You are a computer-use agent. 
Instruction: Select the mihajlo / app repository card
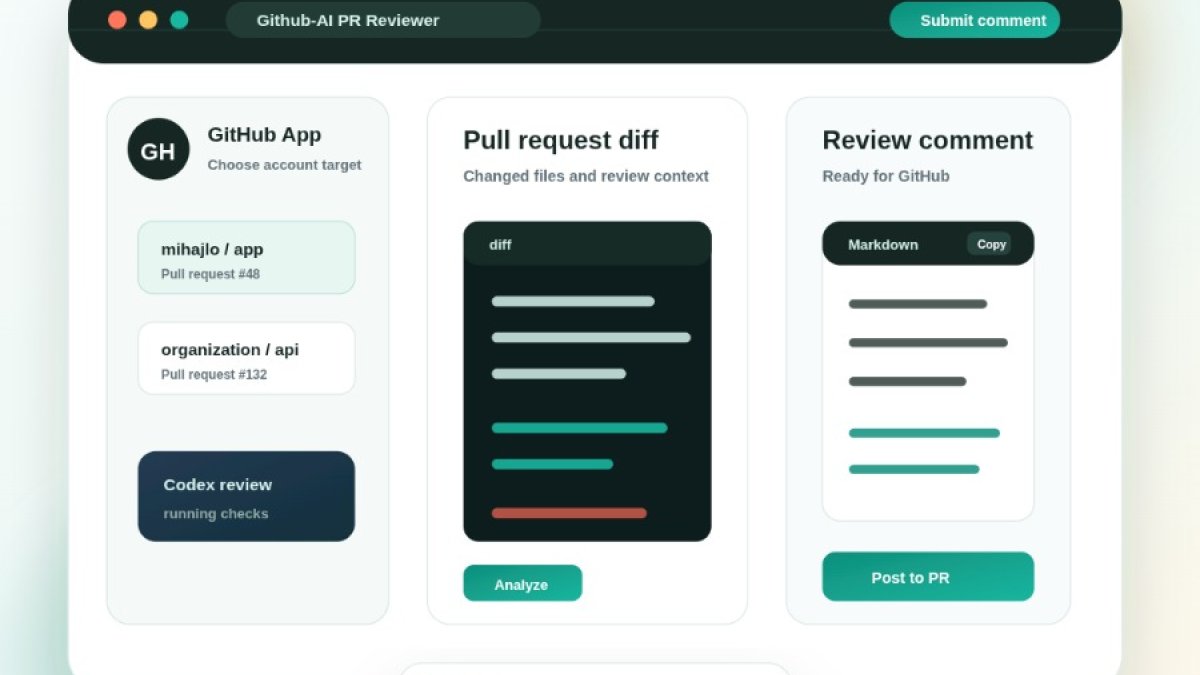click(246, 258)
